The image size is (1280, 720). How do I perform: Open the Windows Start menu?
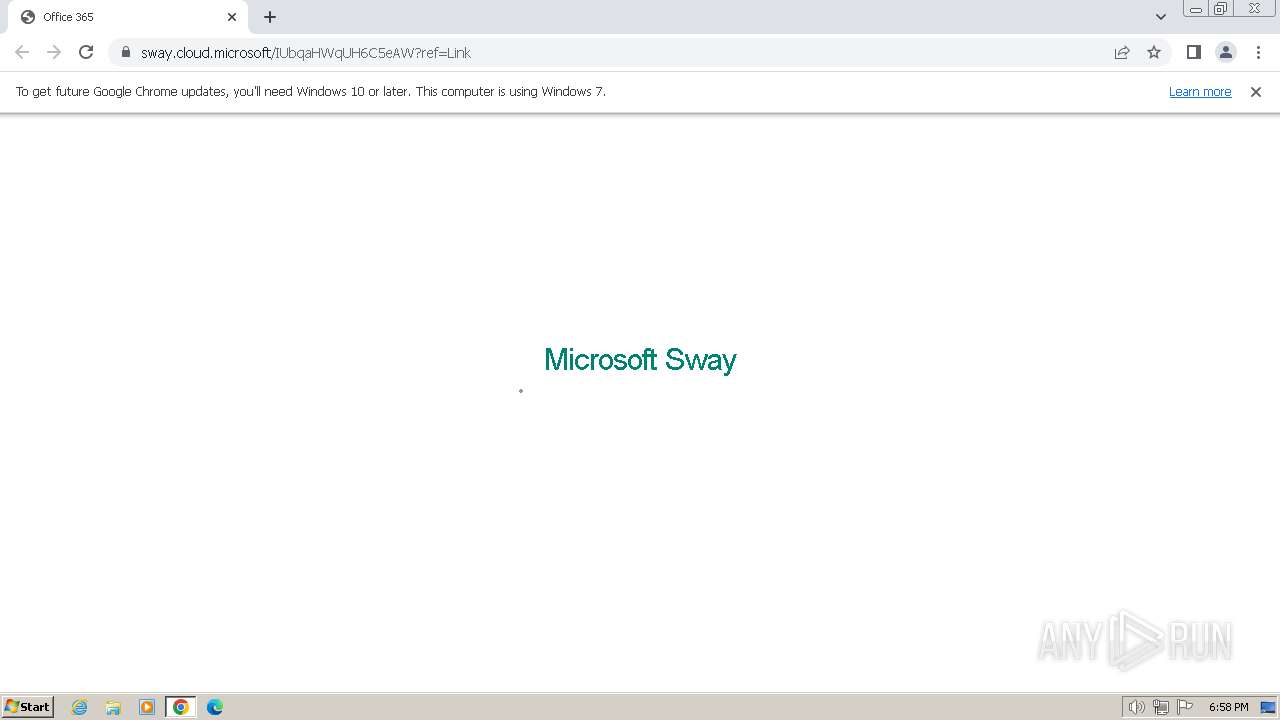[x=28, y=707]
